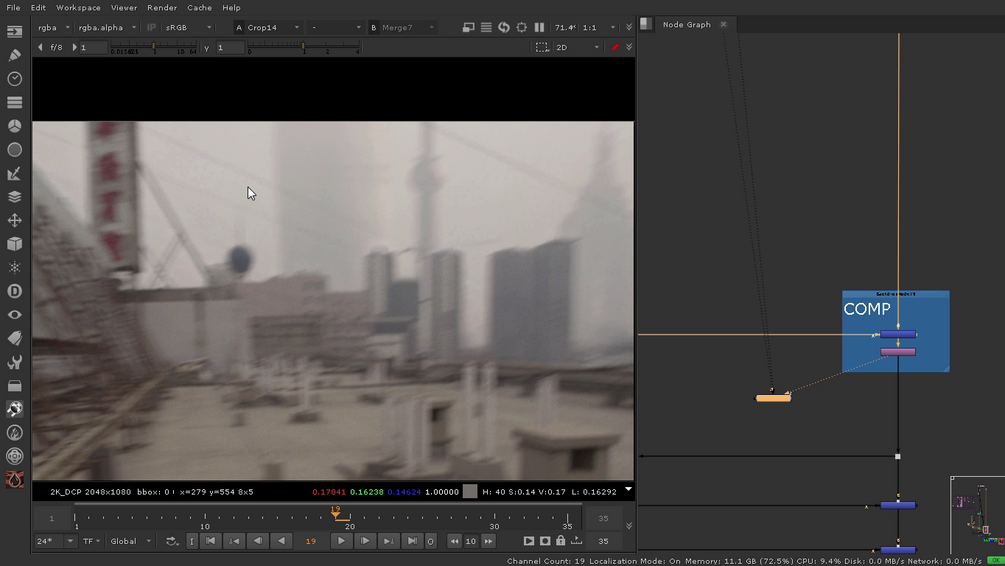The height and width of the screenshot is (566, 1005).
Task: Toggle the flipbook render icon
Action: click(529, 541)
